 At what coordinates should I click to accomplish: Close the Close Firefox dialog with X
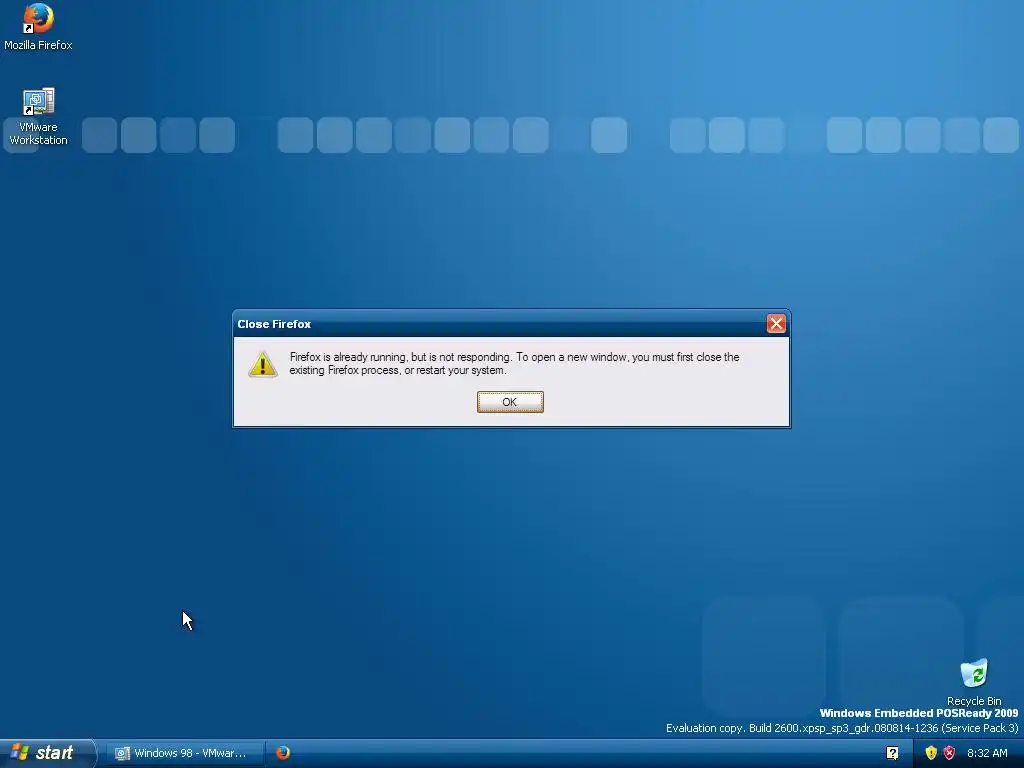point(776,324)
